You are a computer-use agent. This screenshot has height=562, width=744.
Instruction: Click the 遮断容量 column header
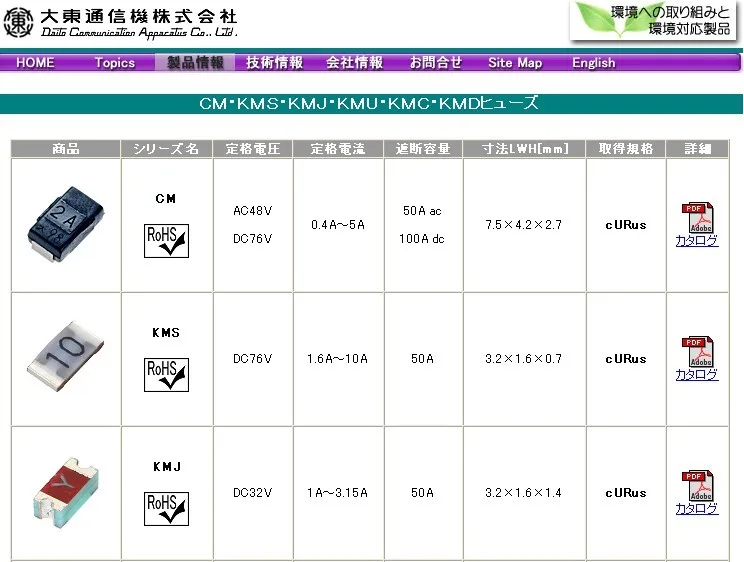pyautogui.click(x=423, y=149)
